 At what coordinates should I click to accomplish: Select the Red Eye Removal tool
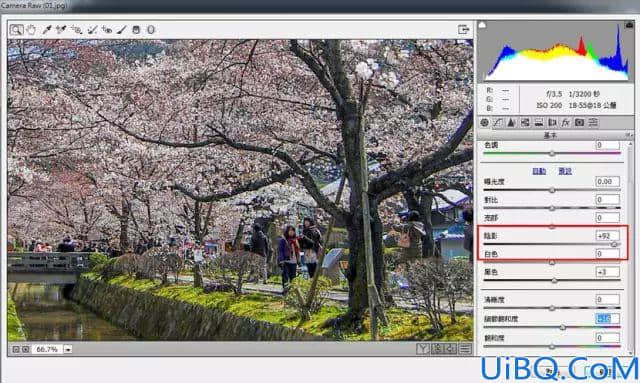coord(107,30)
